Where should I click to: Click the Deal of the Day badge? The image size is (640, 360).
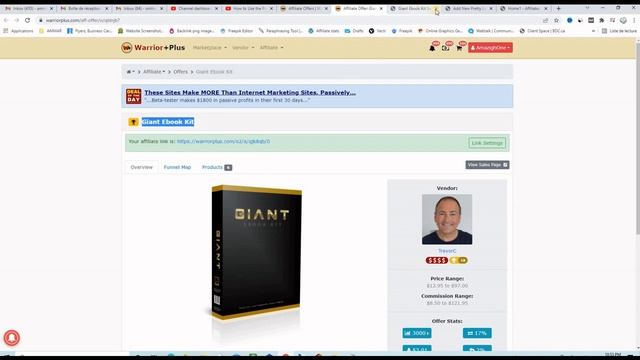tap(133, 96)
